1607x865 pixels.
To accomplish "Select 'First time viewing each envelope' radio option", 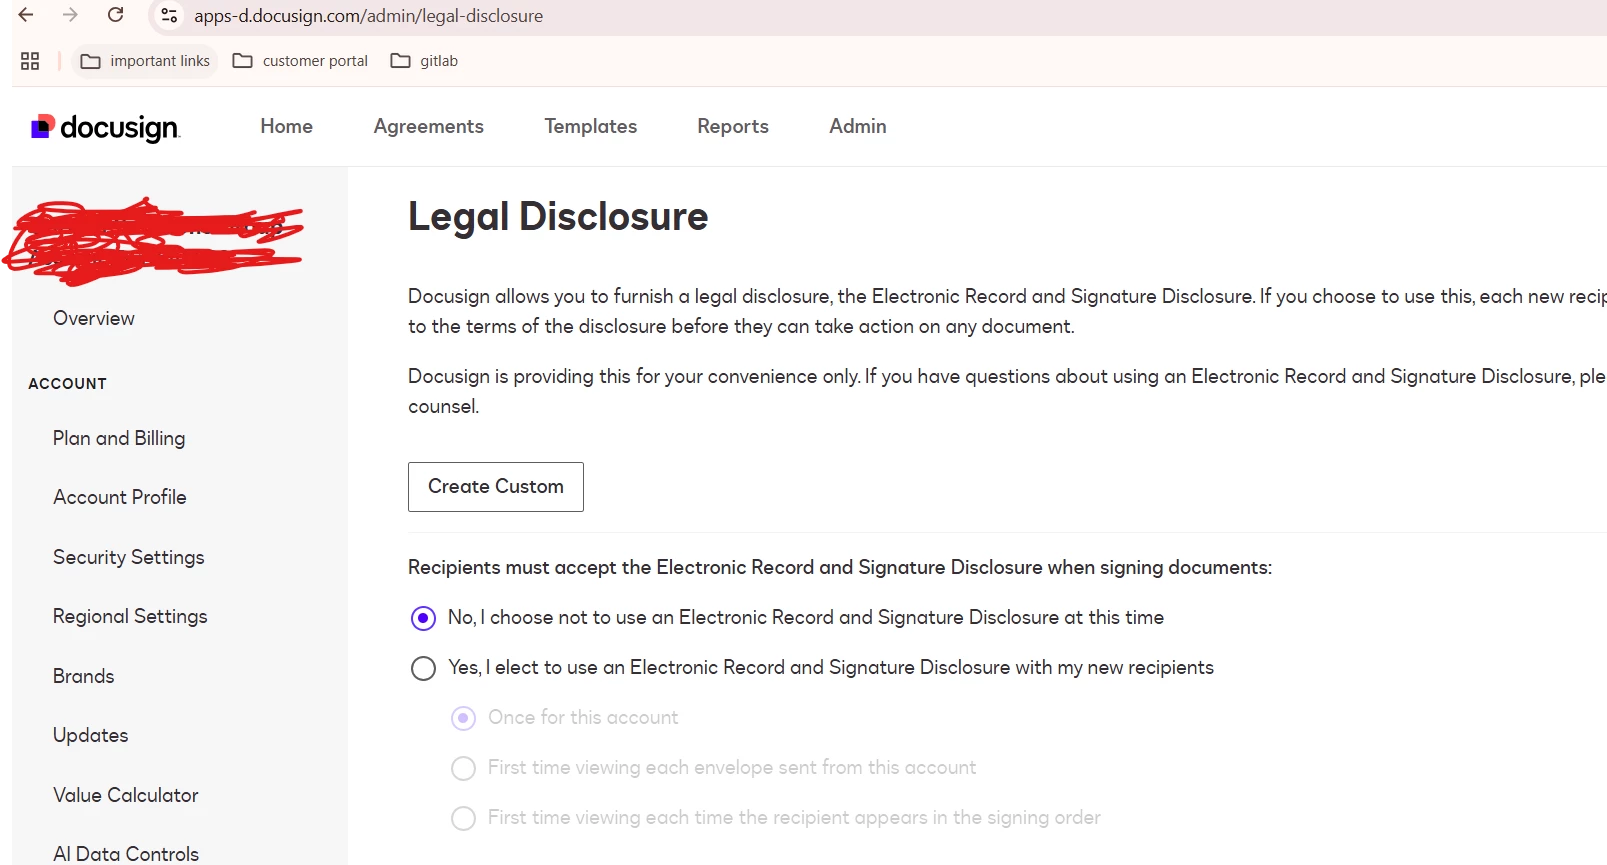I will [463, 768].
